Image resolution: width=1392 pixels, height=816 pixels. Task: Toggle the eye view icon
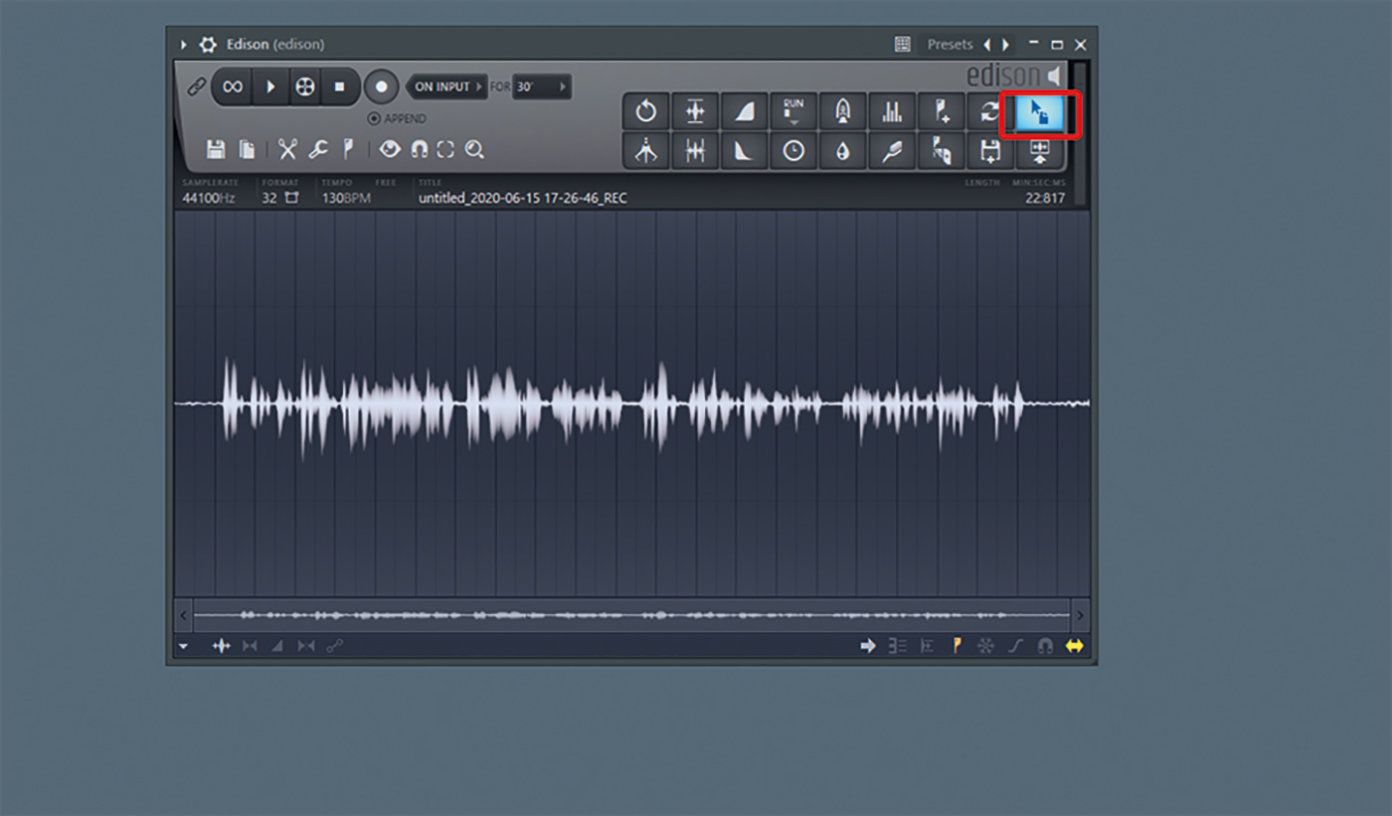[x=390, y=150]
